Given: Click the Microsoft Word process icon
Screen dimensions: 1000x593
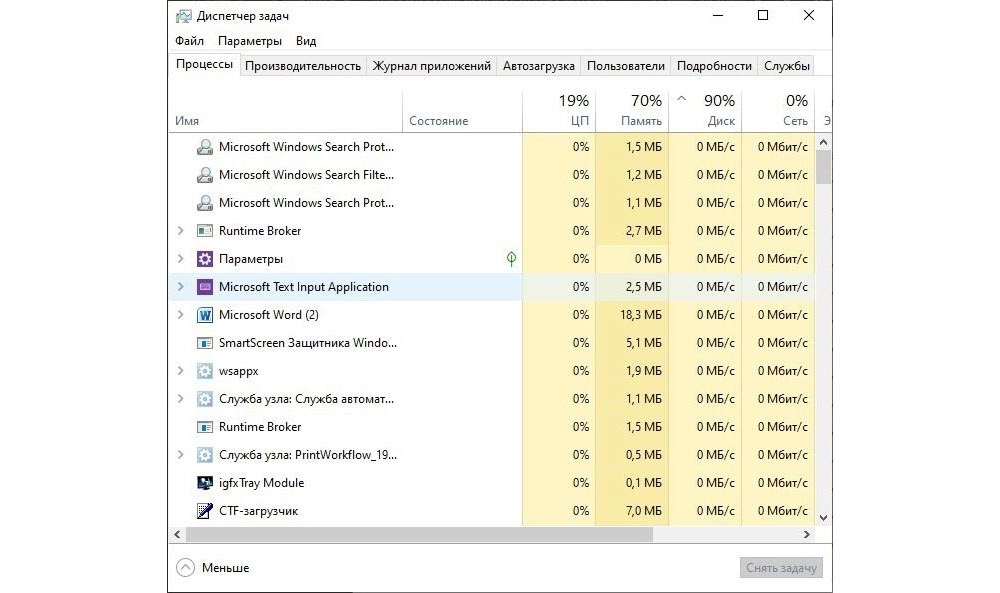Looking at the screenshot, I should [205, 315].
